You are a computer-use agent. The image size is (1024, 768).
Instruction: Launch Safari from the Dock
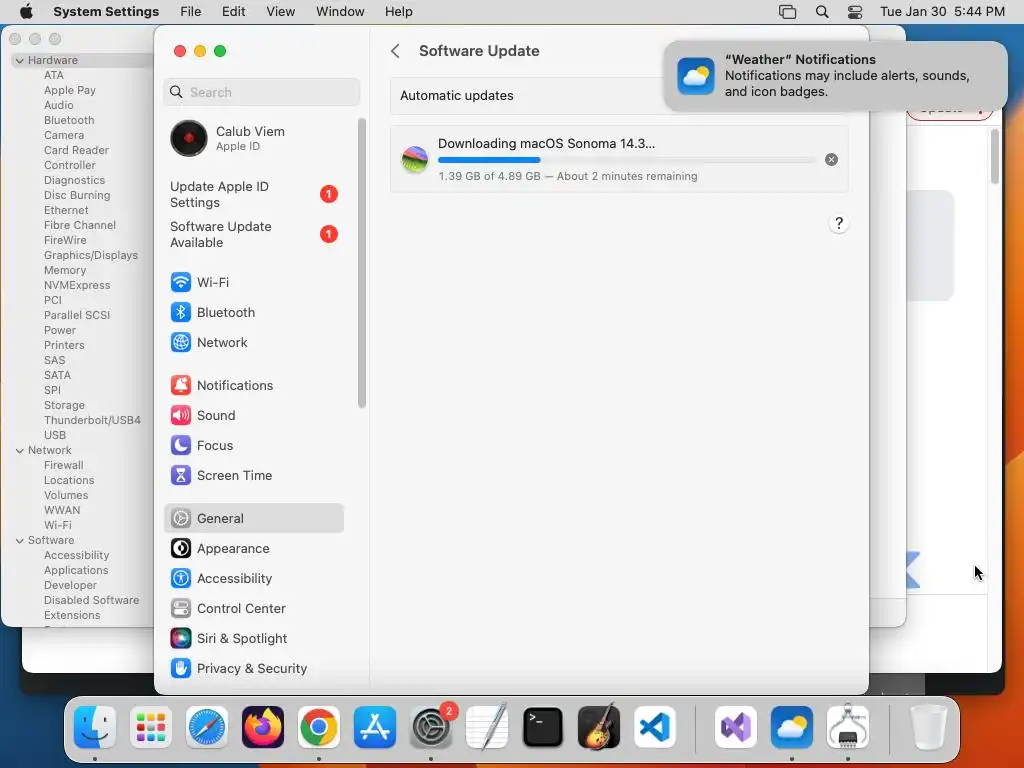207,727
